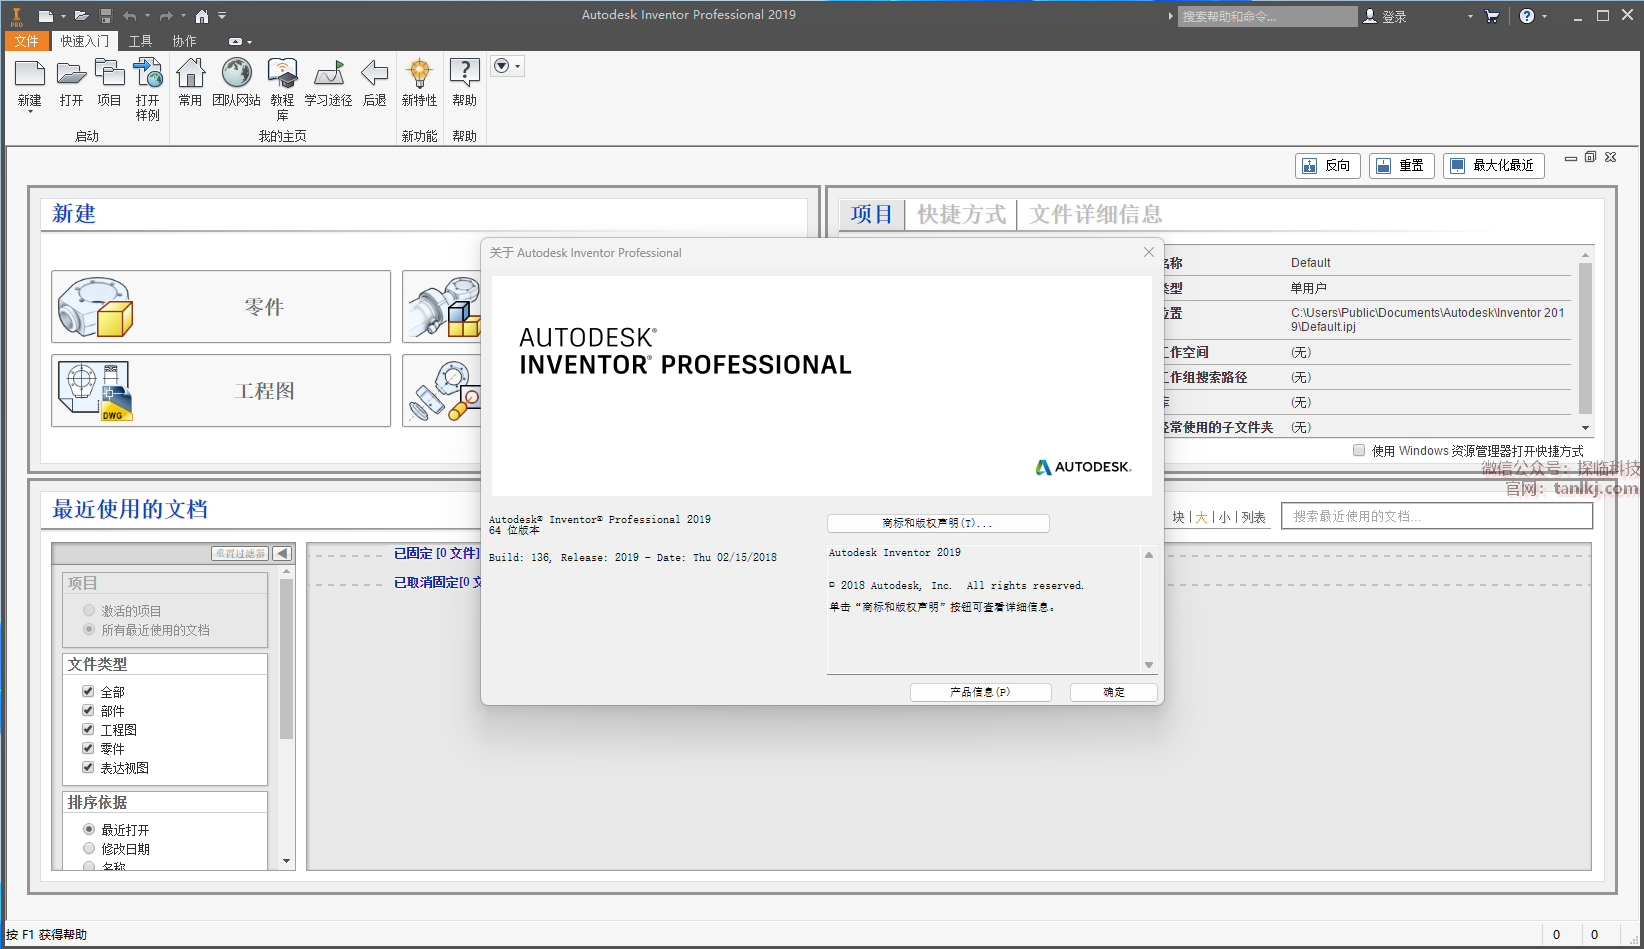Enable open shortcuts with Windows Explorer checkbox
Image resolution: width=1644 pixels, height=949 pixels.
point(1359,451)
